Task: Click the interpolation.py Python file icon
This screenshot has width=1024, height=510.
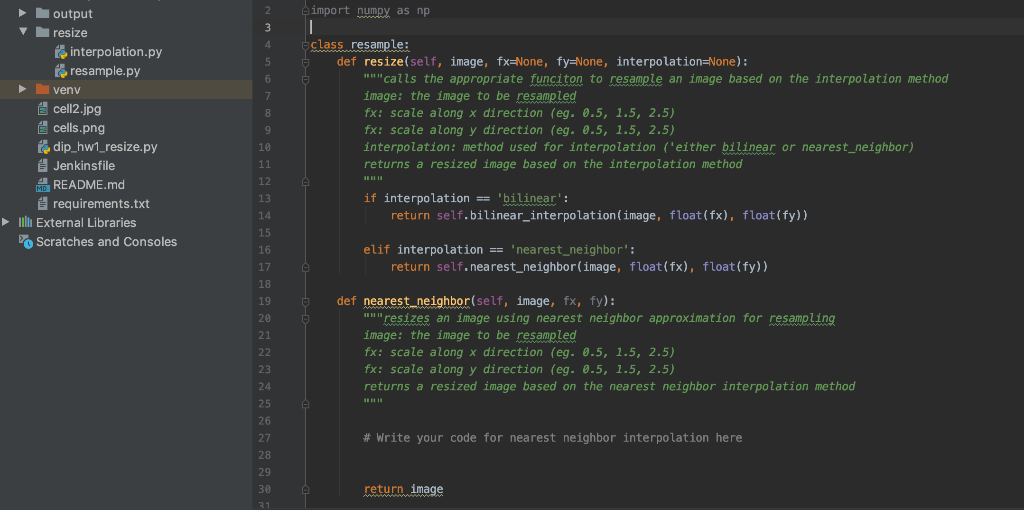Action: click(x=61, y=52)
